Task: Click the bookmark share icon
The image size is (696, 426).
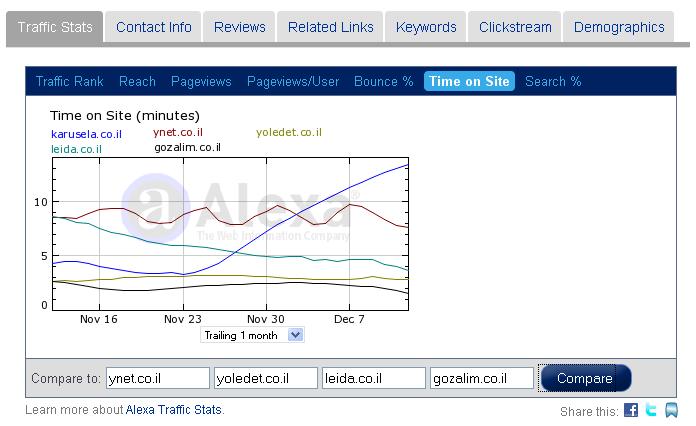Action: [671, 410]
